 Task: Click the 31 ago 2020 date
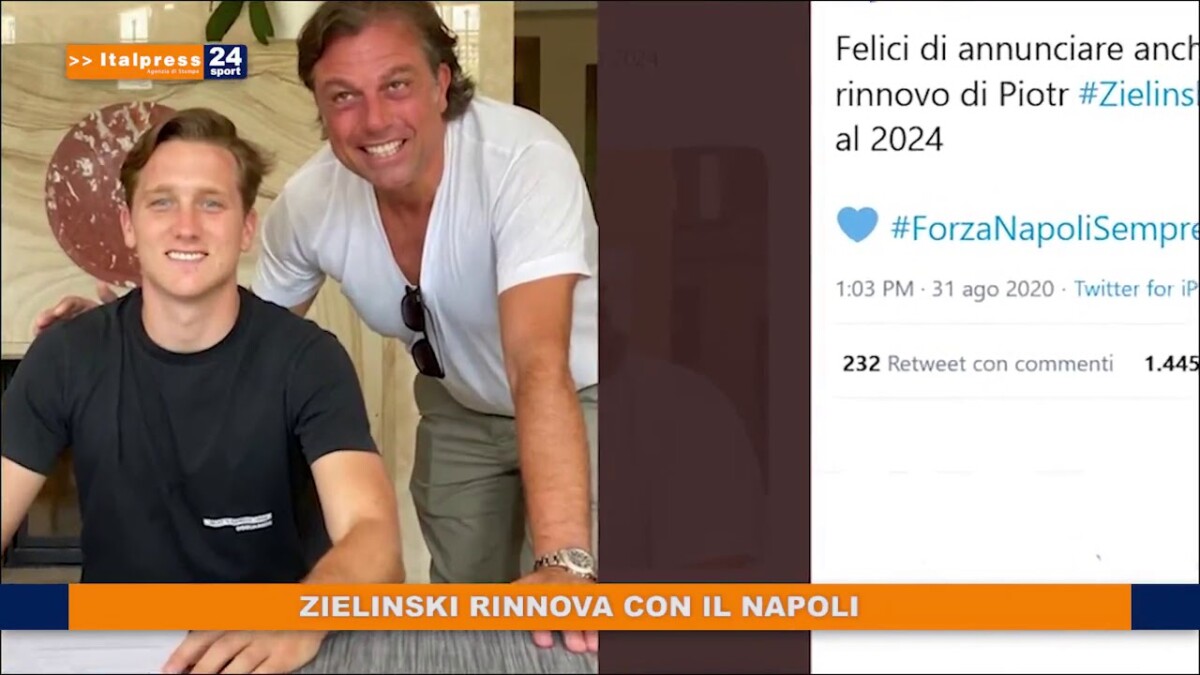[993, 289]
